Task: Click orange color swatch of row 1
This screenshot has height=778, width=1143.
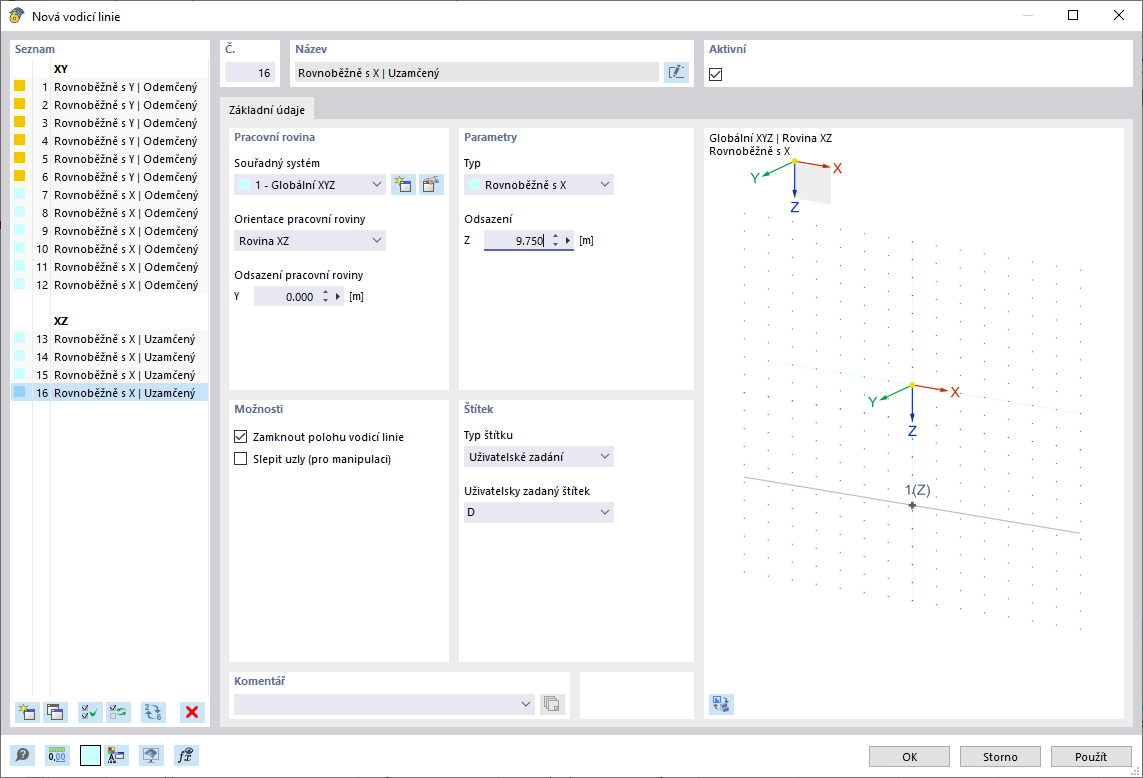Action: (20, 86)
